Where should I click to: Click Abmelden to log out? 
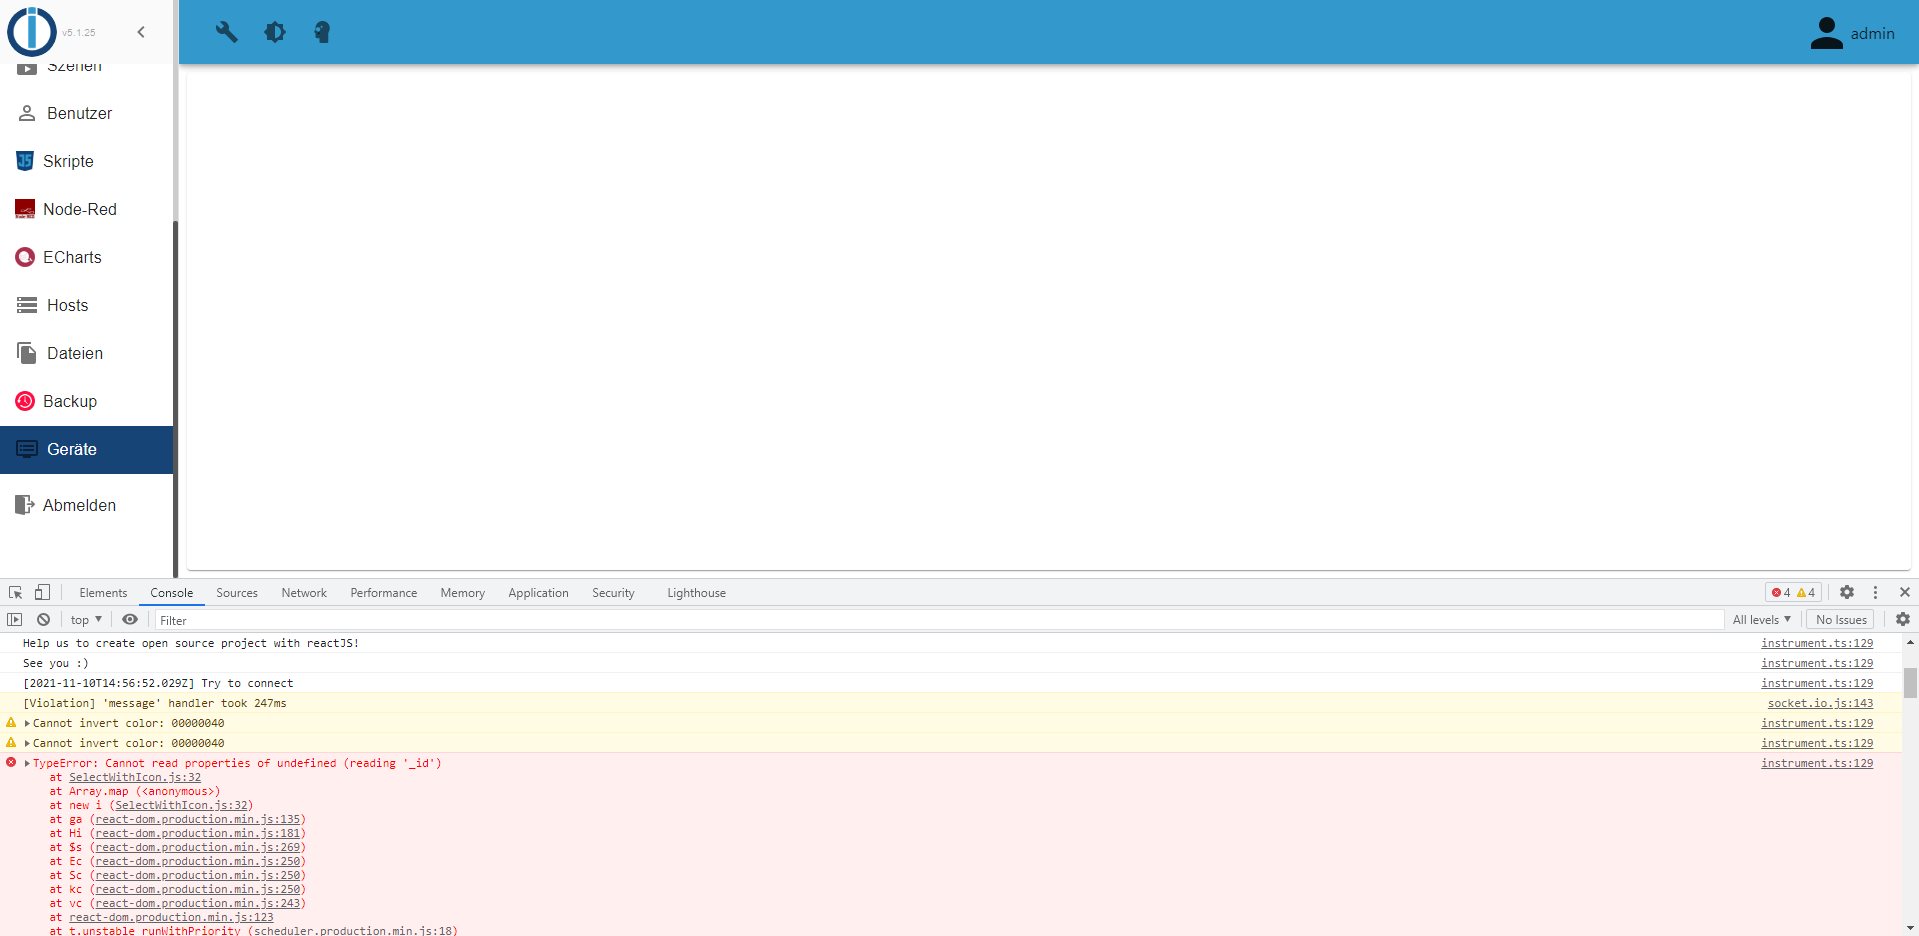click(87, 505)
